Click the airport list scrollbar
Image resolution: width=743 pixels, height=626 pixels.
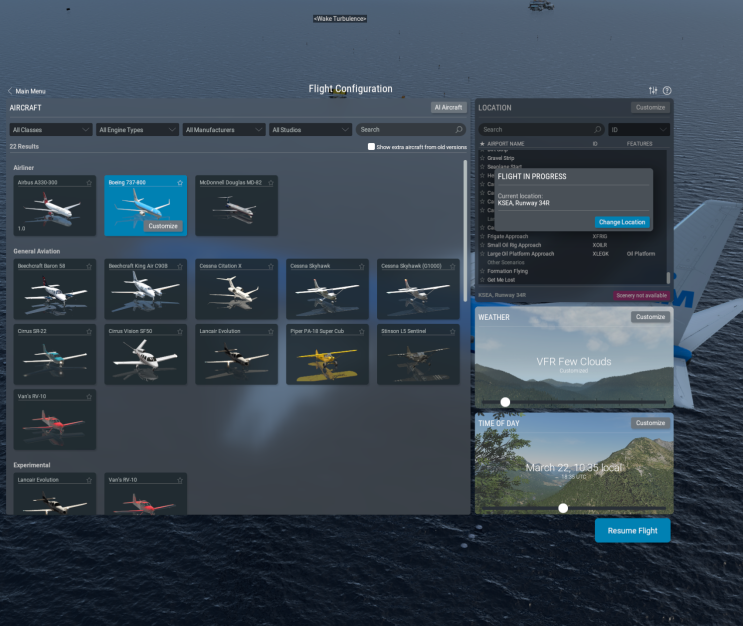pyautogui.click(x=668, y=278)
